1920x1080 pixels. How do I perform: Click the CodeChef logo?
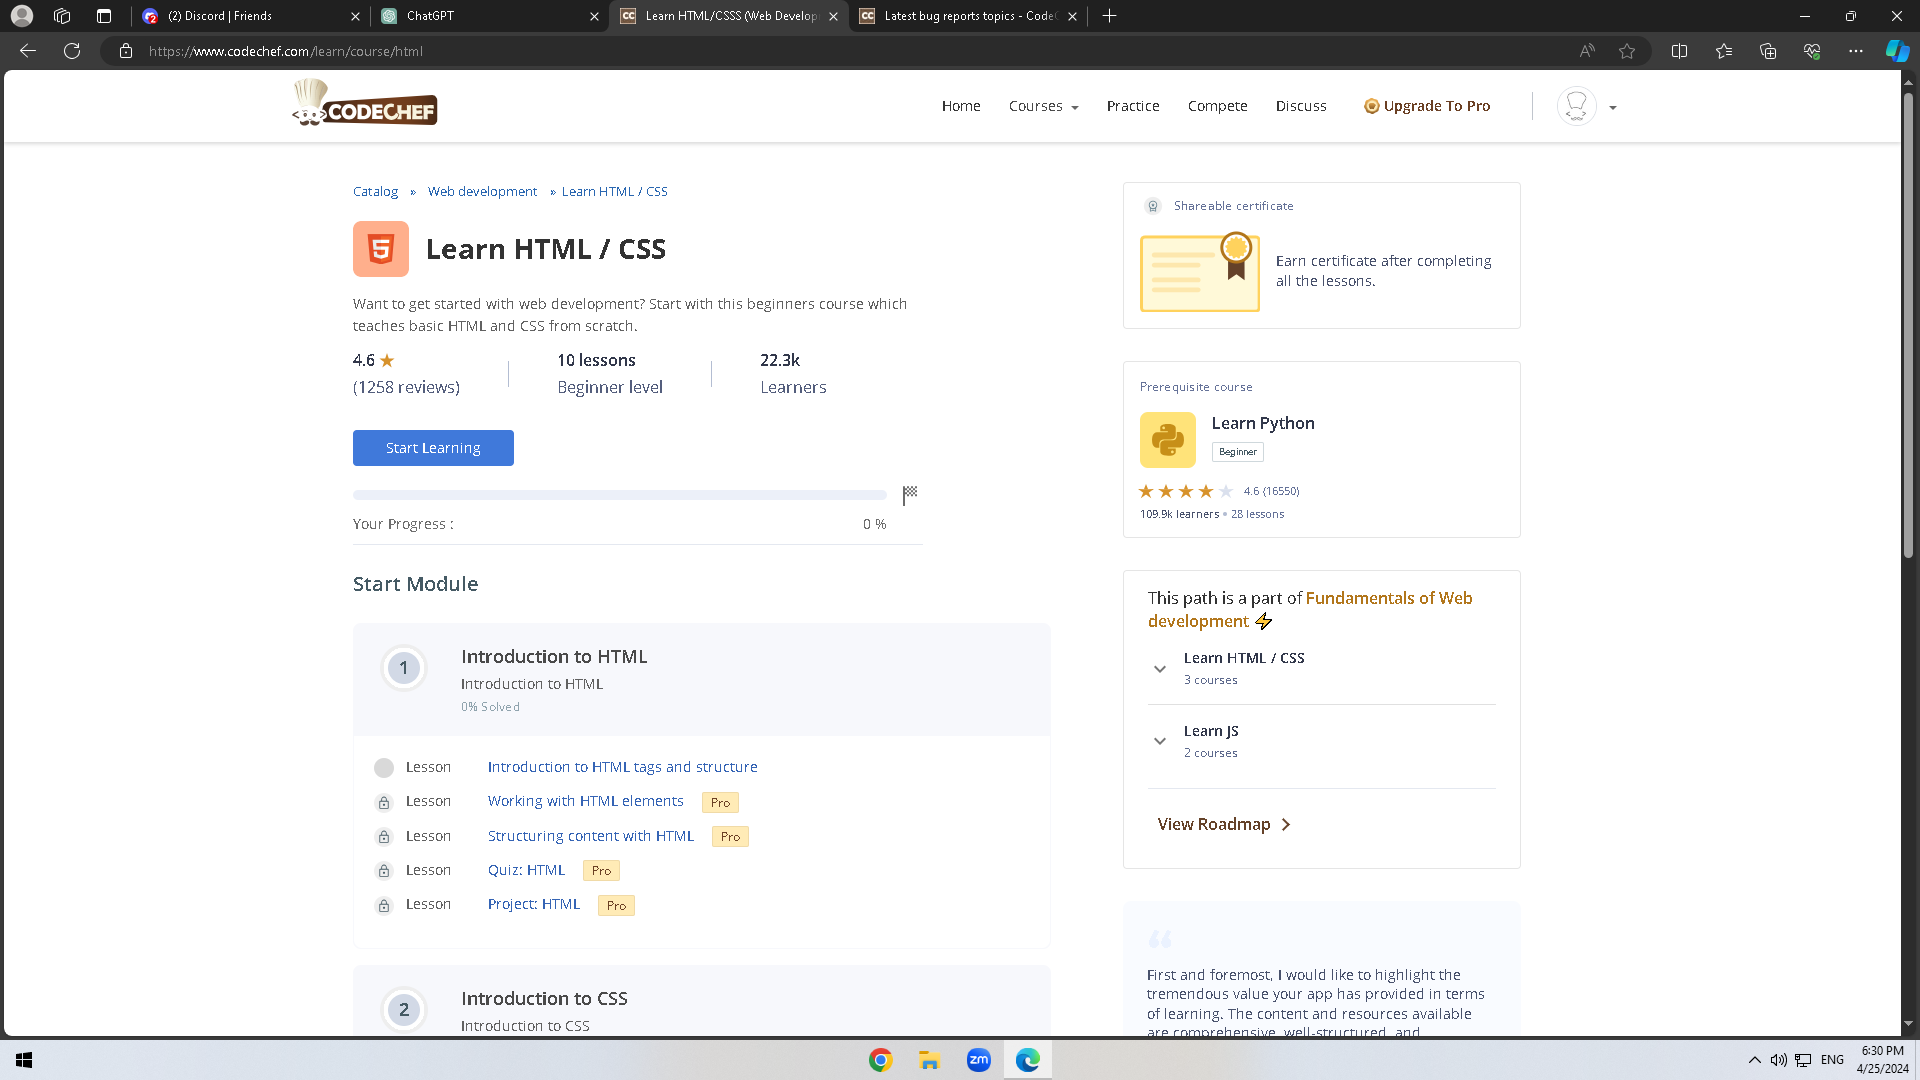365,104
